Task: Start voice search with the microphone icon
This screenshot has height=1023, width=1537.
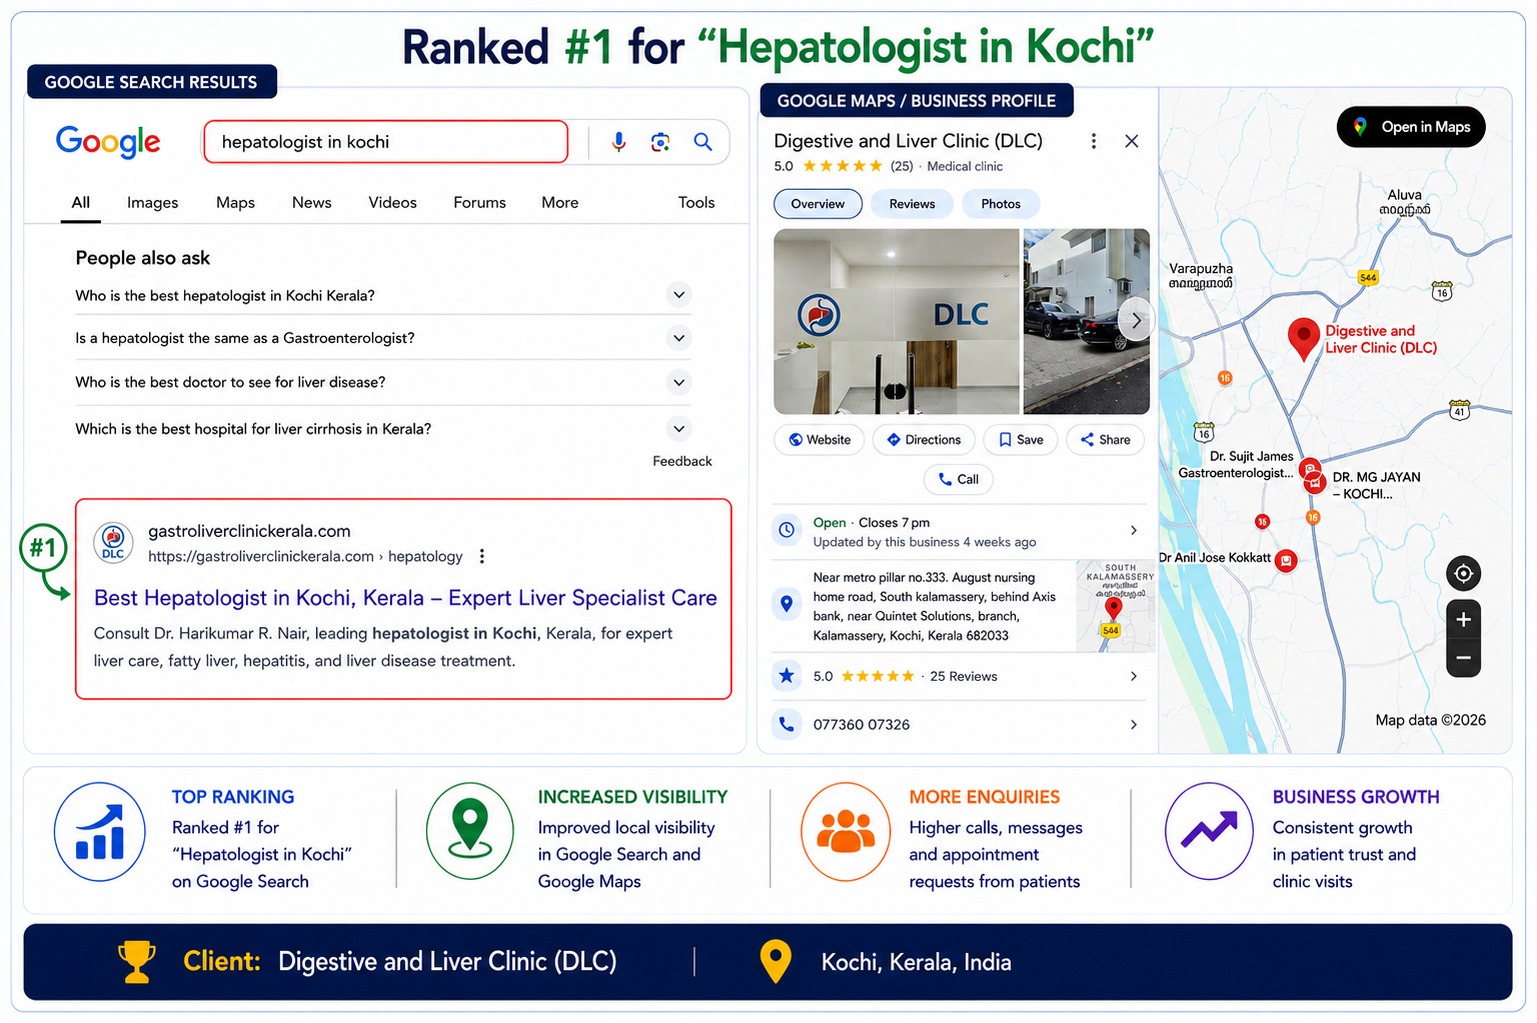Action: point(619,142)
